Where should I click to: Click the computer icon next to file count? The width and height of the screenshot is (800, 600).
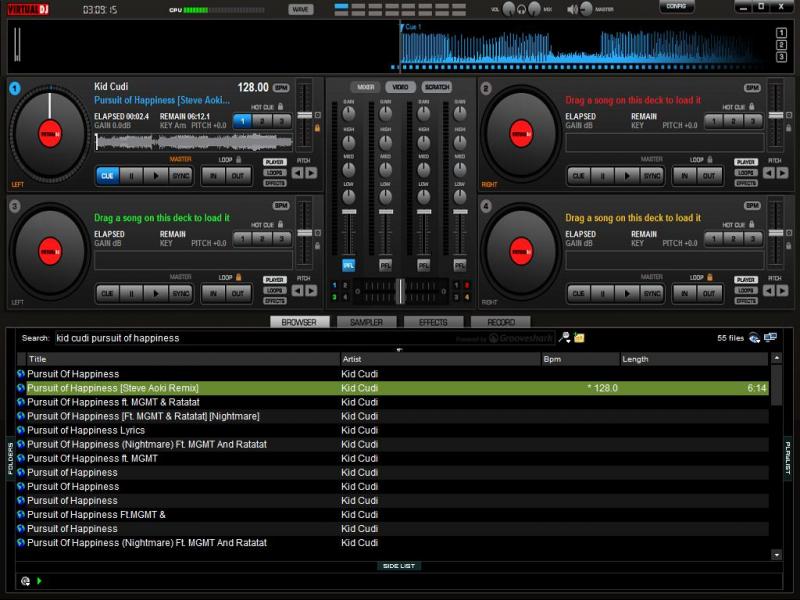click(770, 337)
